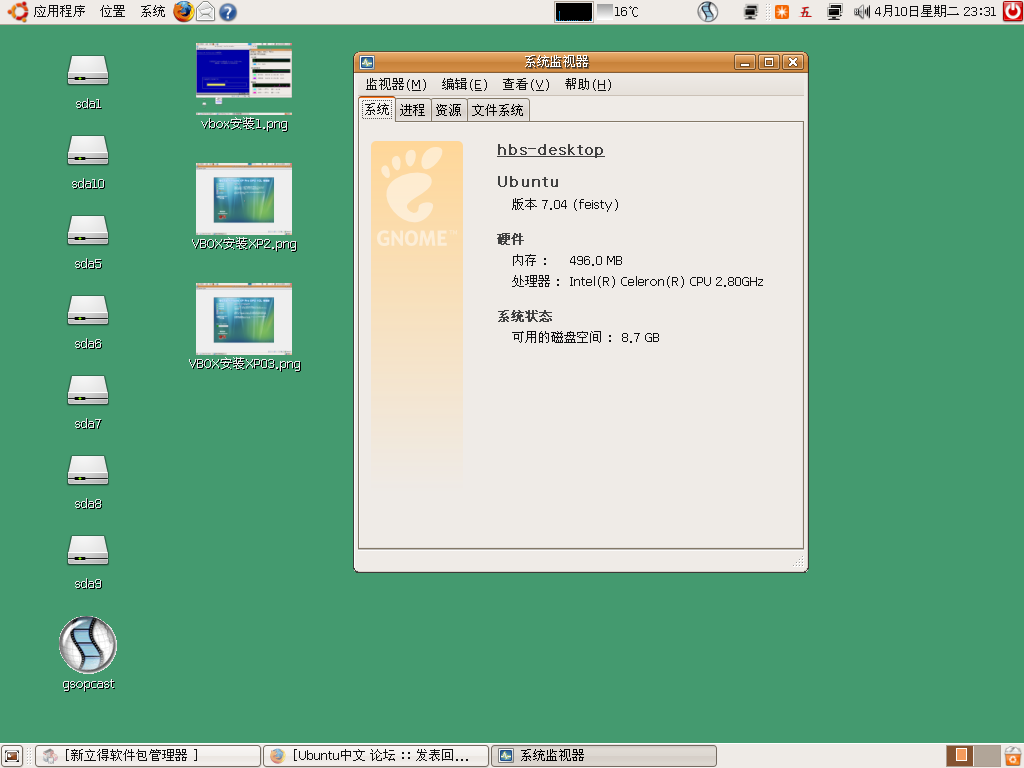This screenshot has height=768, width=1024.
Task: Select the sda6 drive icon
Action: click(x=88, y=311)
